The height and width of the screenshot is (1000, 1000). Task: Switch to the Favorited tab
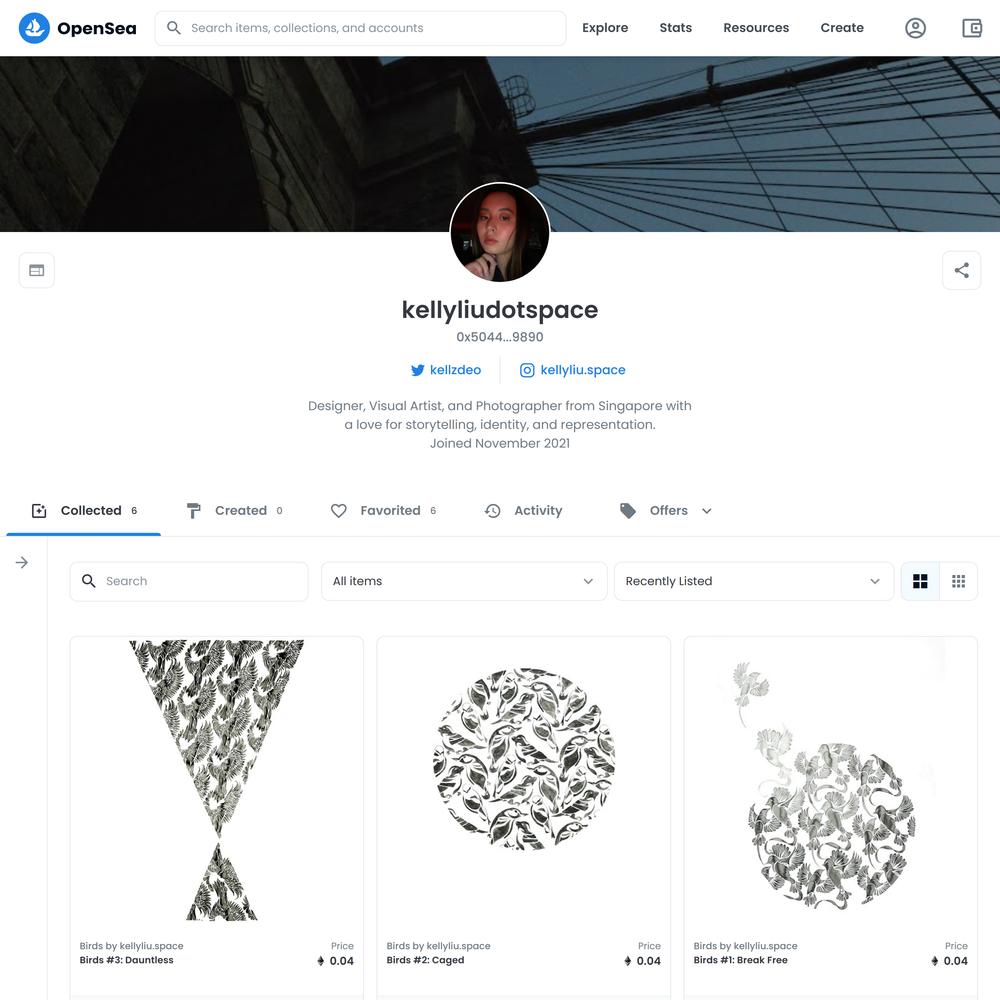click(x=383, y=511)
